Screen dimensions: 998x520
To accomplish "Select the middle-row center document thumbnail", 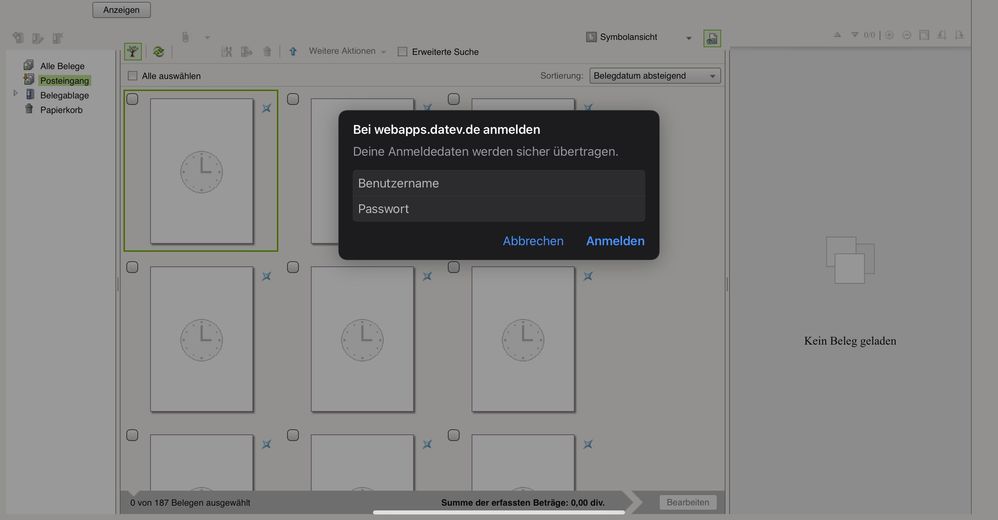I will click(x=362, y=339).
